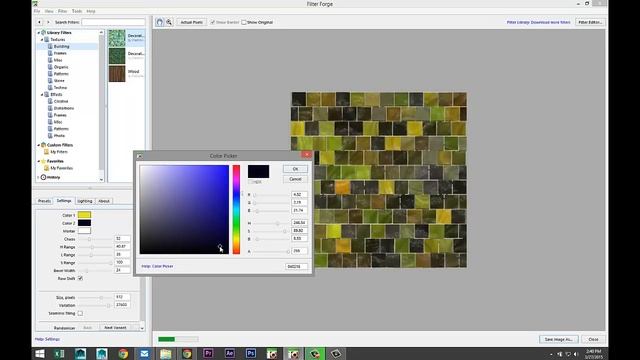Image resolution: width=640 pixels, height=360 pixels.
Task: Select the hand pan tool in preview toolbar
Action: point(160,22)
